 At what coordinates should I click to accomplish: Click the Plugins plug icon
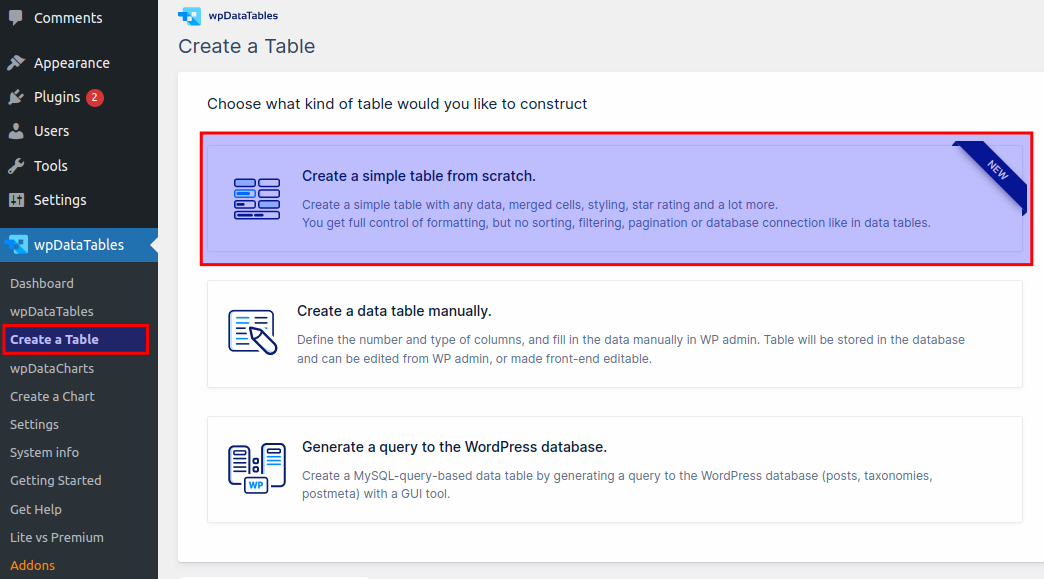[x=16, y=96]
